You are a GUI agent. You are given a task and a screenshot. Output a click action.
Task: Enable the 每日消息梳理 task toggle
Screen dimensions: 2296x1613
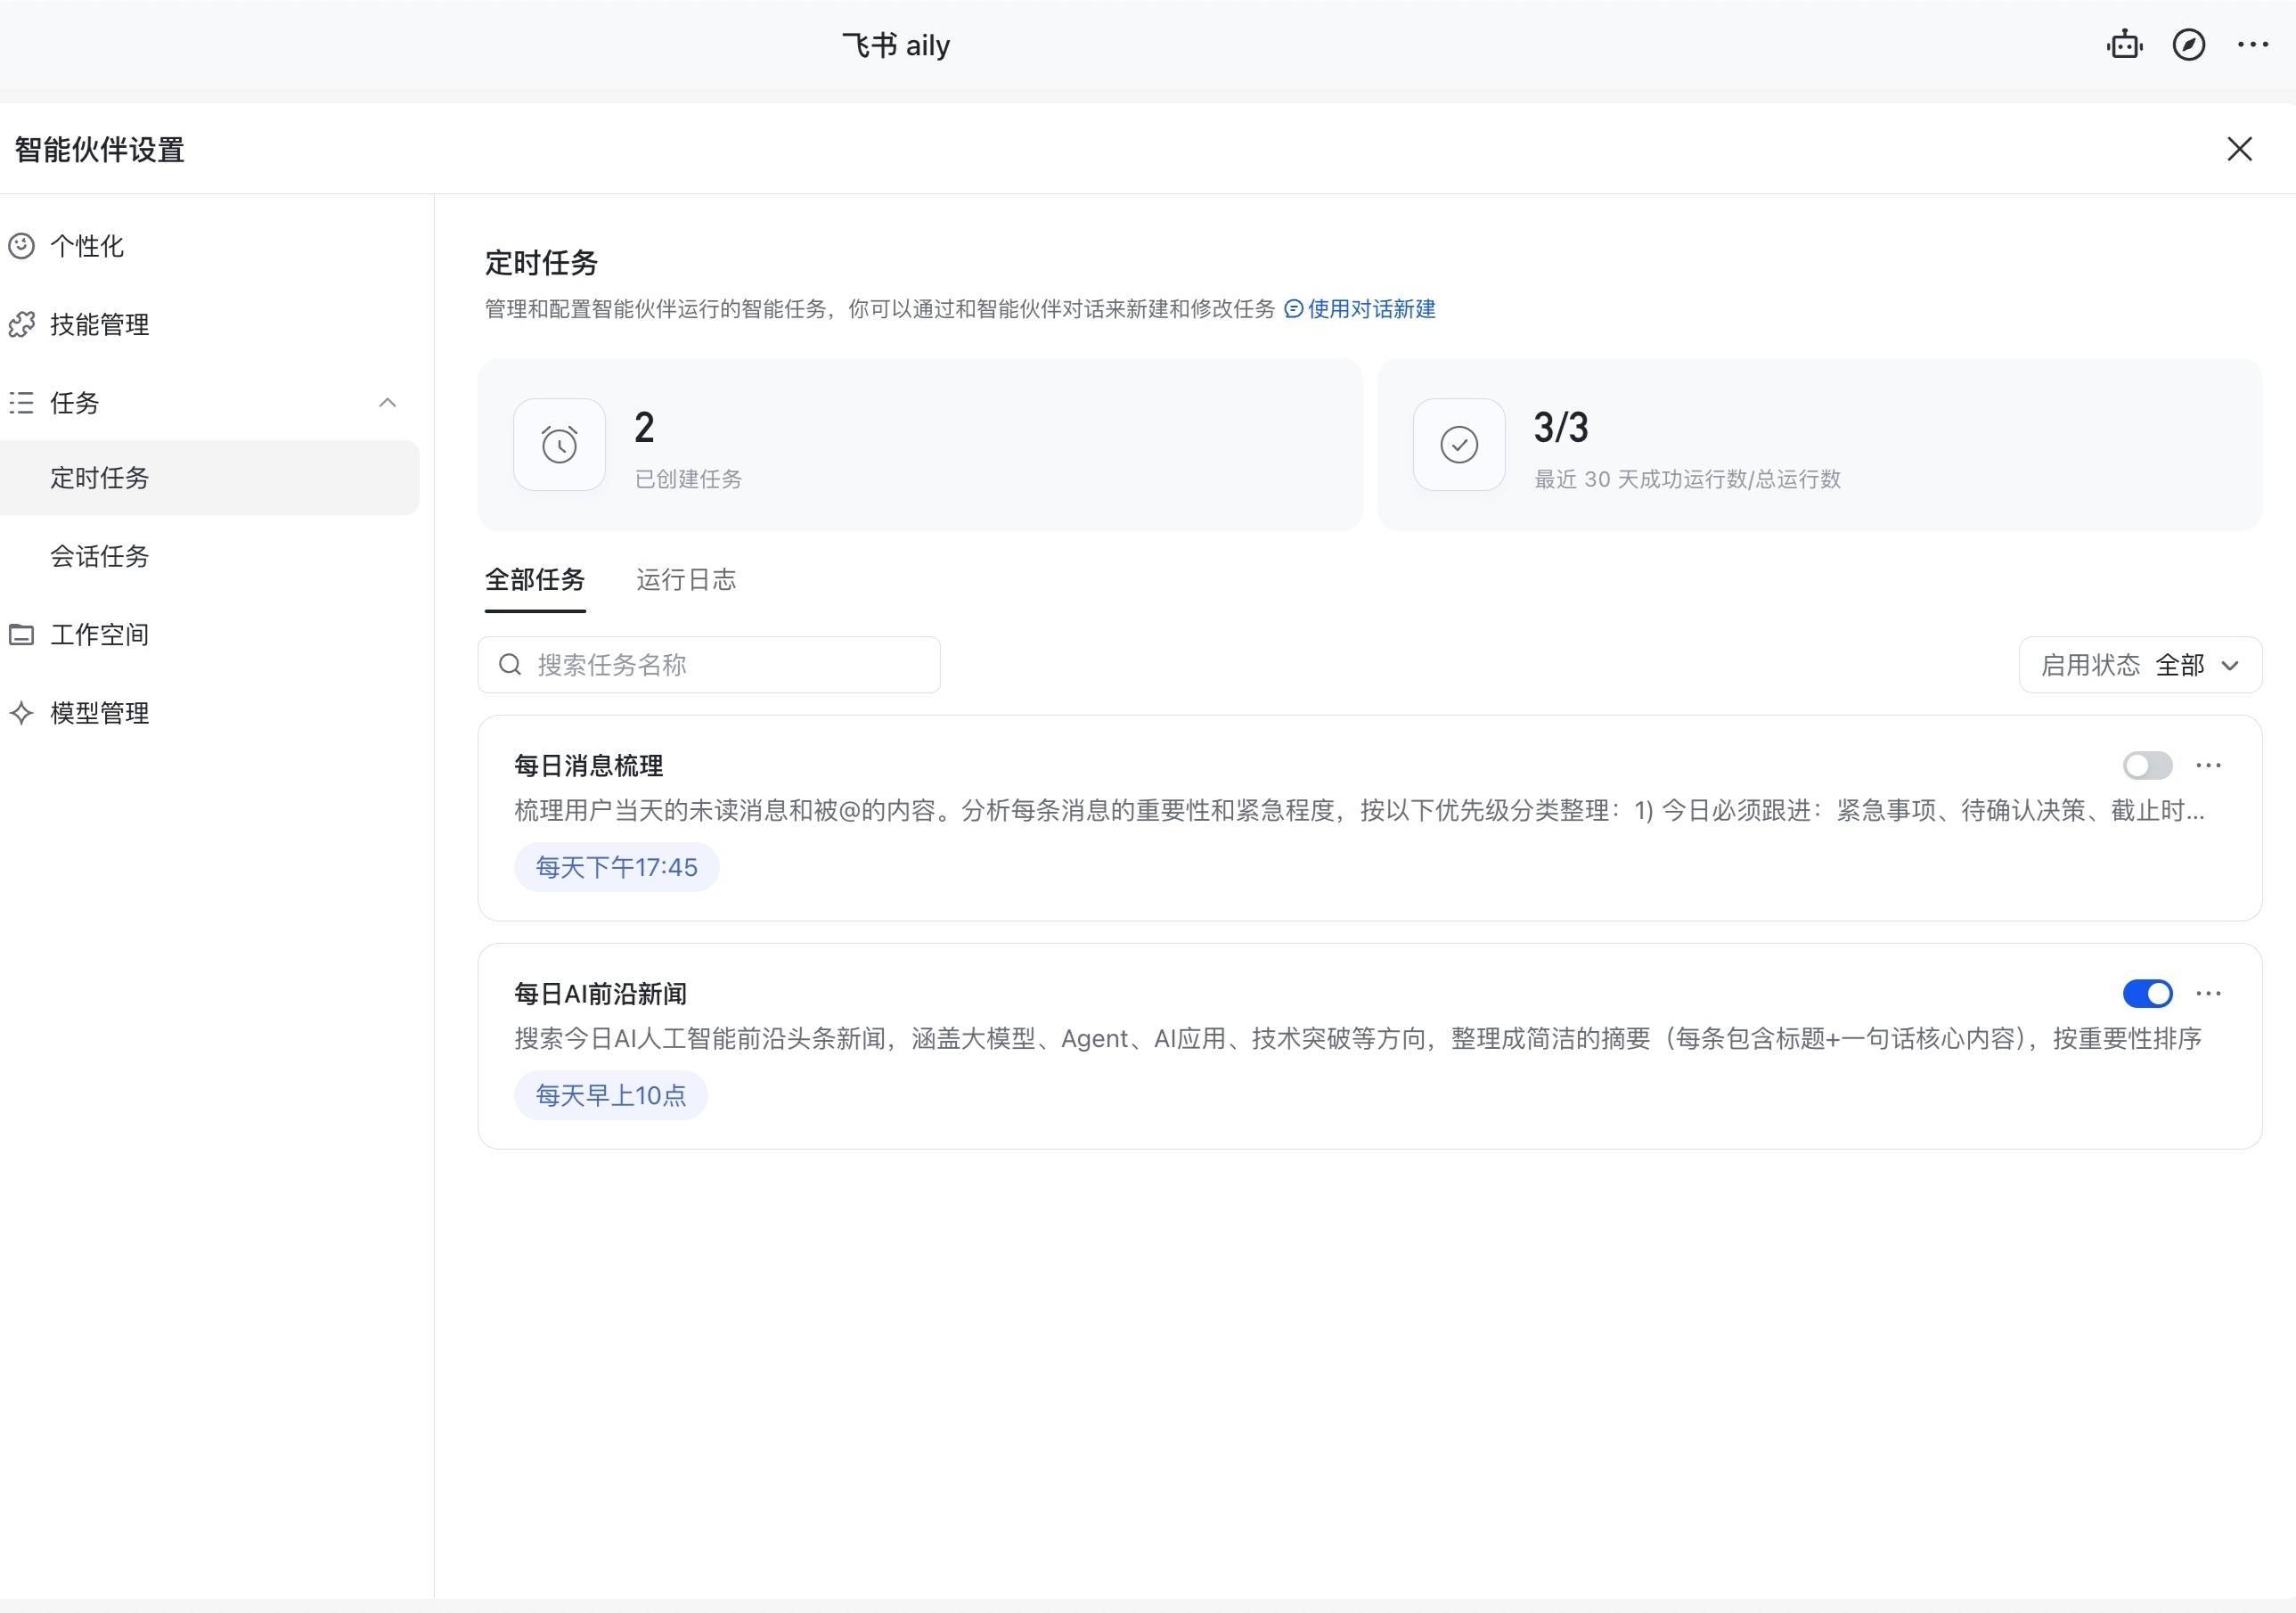[x=2146, y=765]
